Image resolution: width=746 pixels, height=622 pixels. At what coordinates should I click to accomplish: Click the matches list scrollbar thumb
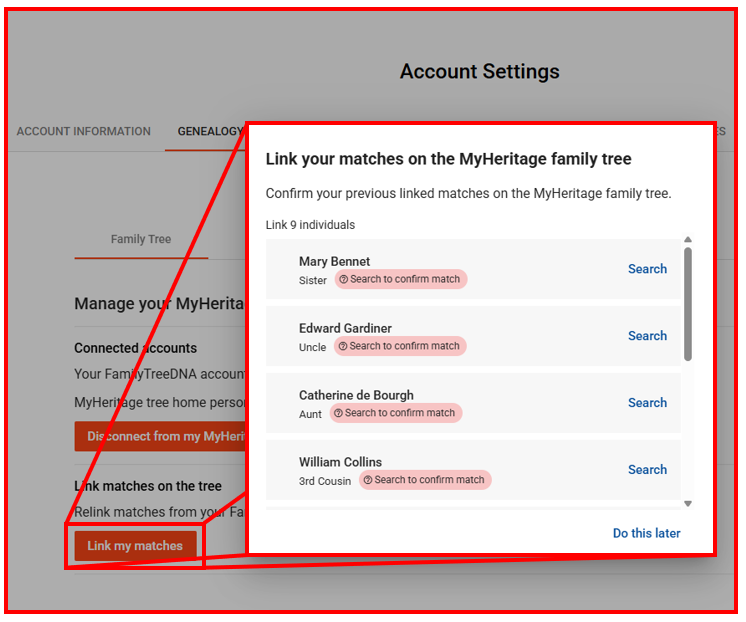(688, 304)
